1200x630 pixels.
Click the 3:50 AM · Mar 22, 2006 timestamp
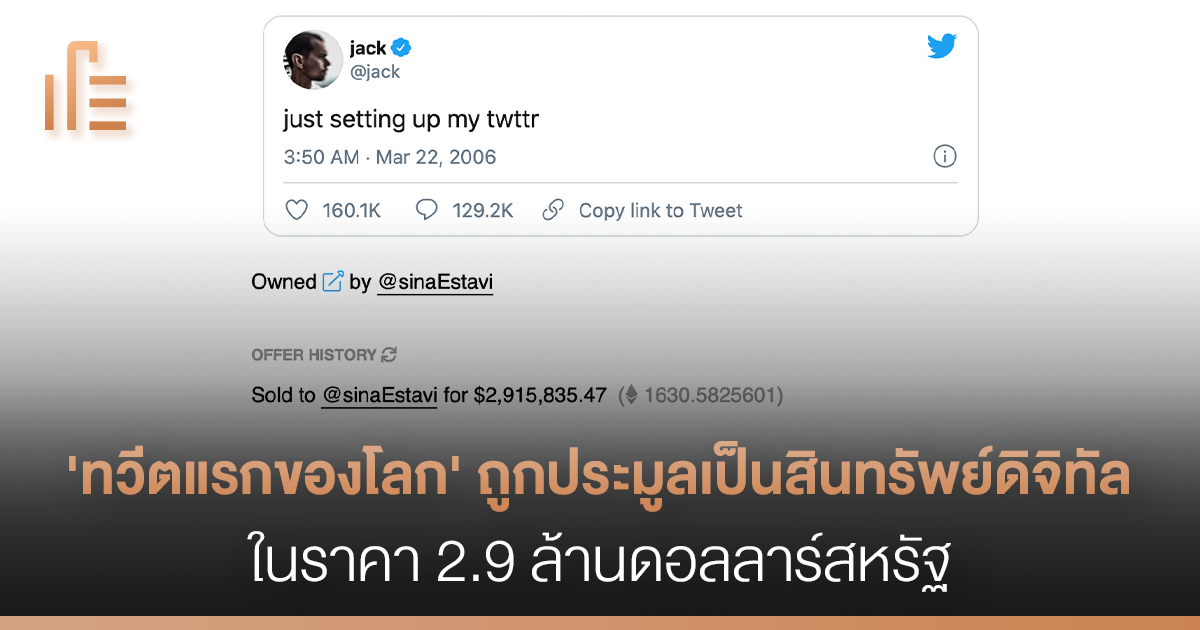tap(390, 157)
